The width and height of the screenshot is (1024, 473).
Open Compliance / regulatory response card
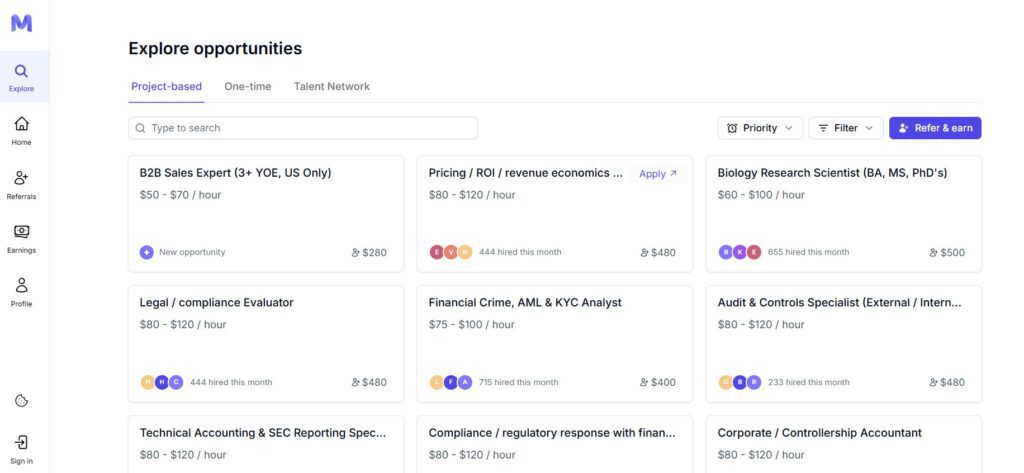pos(554,444)
